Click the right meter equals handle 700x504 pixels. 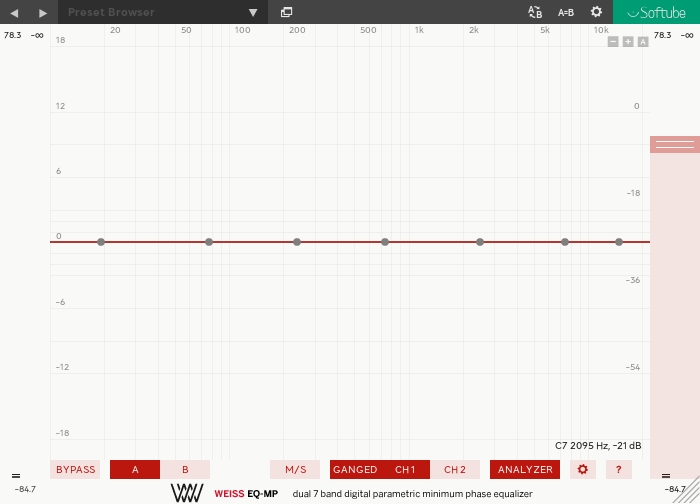click(x=666, y=476)
